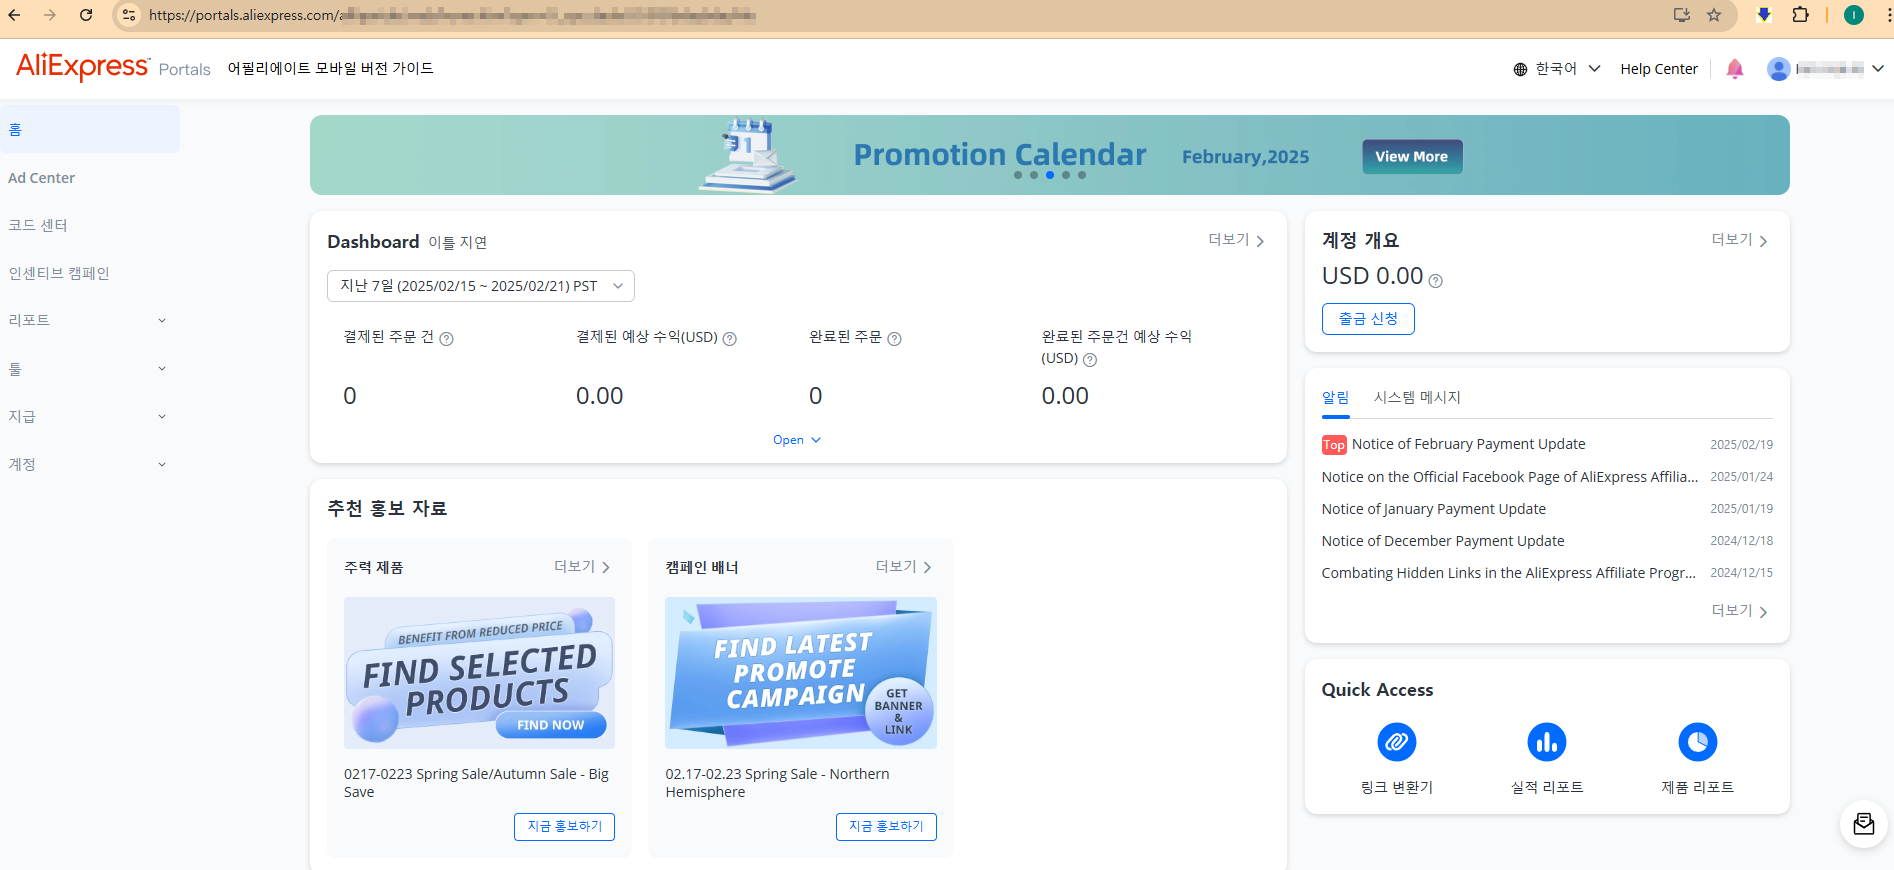This screenshot has width=1894, height=870.
Task: Open date range dropdown 지난 7일
Action: 481,286
